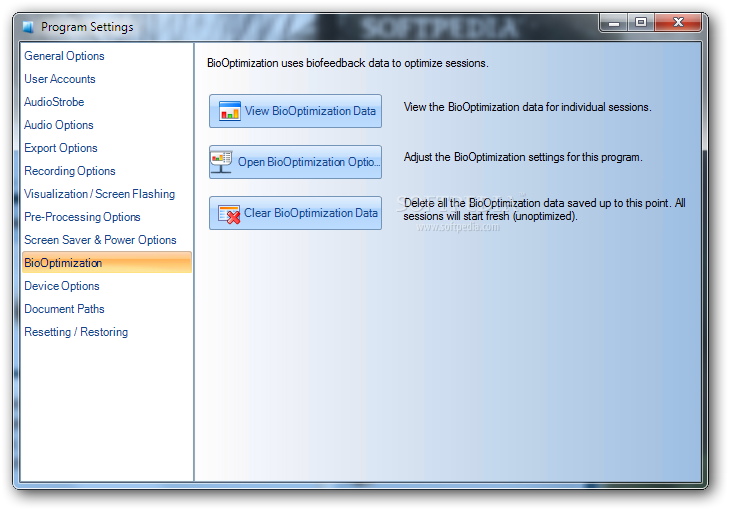Image resolution: width=729 pixels, height=510 pixels.
Task: Click the red X icon on Clear BioOptimization Data
Action: coord(229,214)
